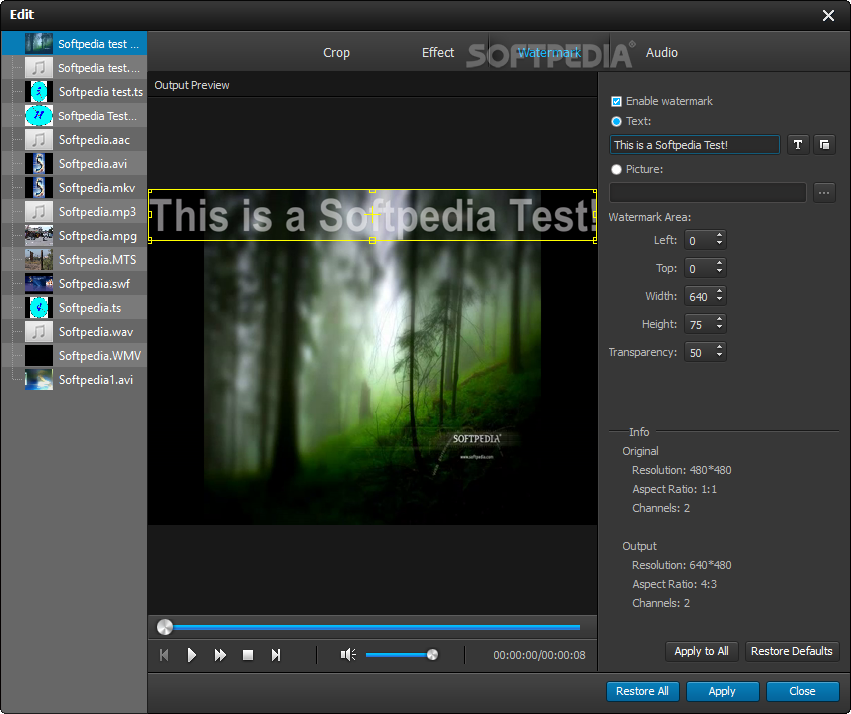Decrease the Width value with down arrow

[720, 299]
